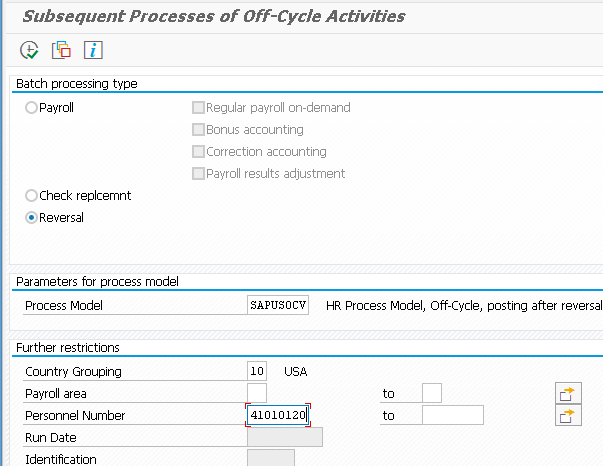
Task: Click the Personnel Number field with 41010120
Action: (x=277, y=415)
